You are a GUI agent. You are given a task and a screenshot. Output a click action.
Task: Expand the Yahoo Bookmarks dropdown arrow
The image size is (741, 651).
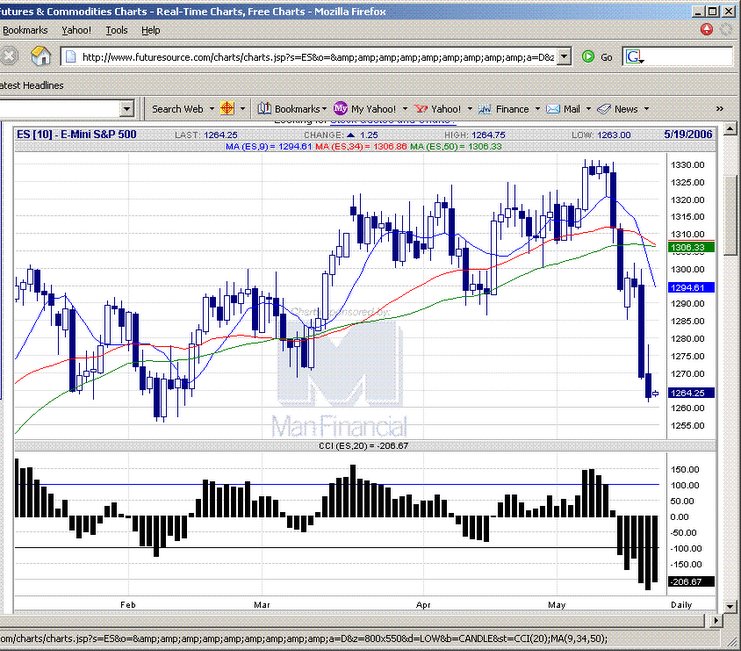324,109
